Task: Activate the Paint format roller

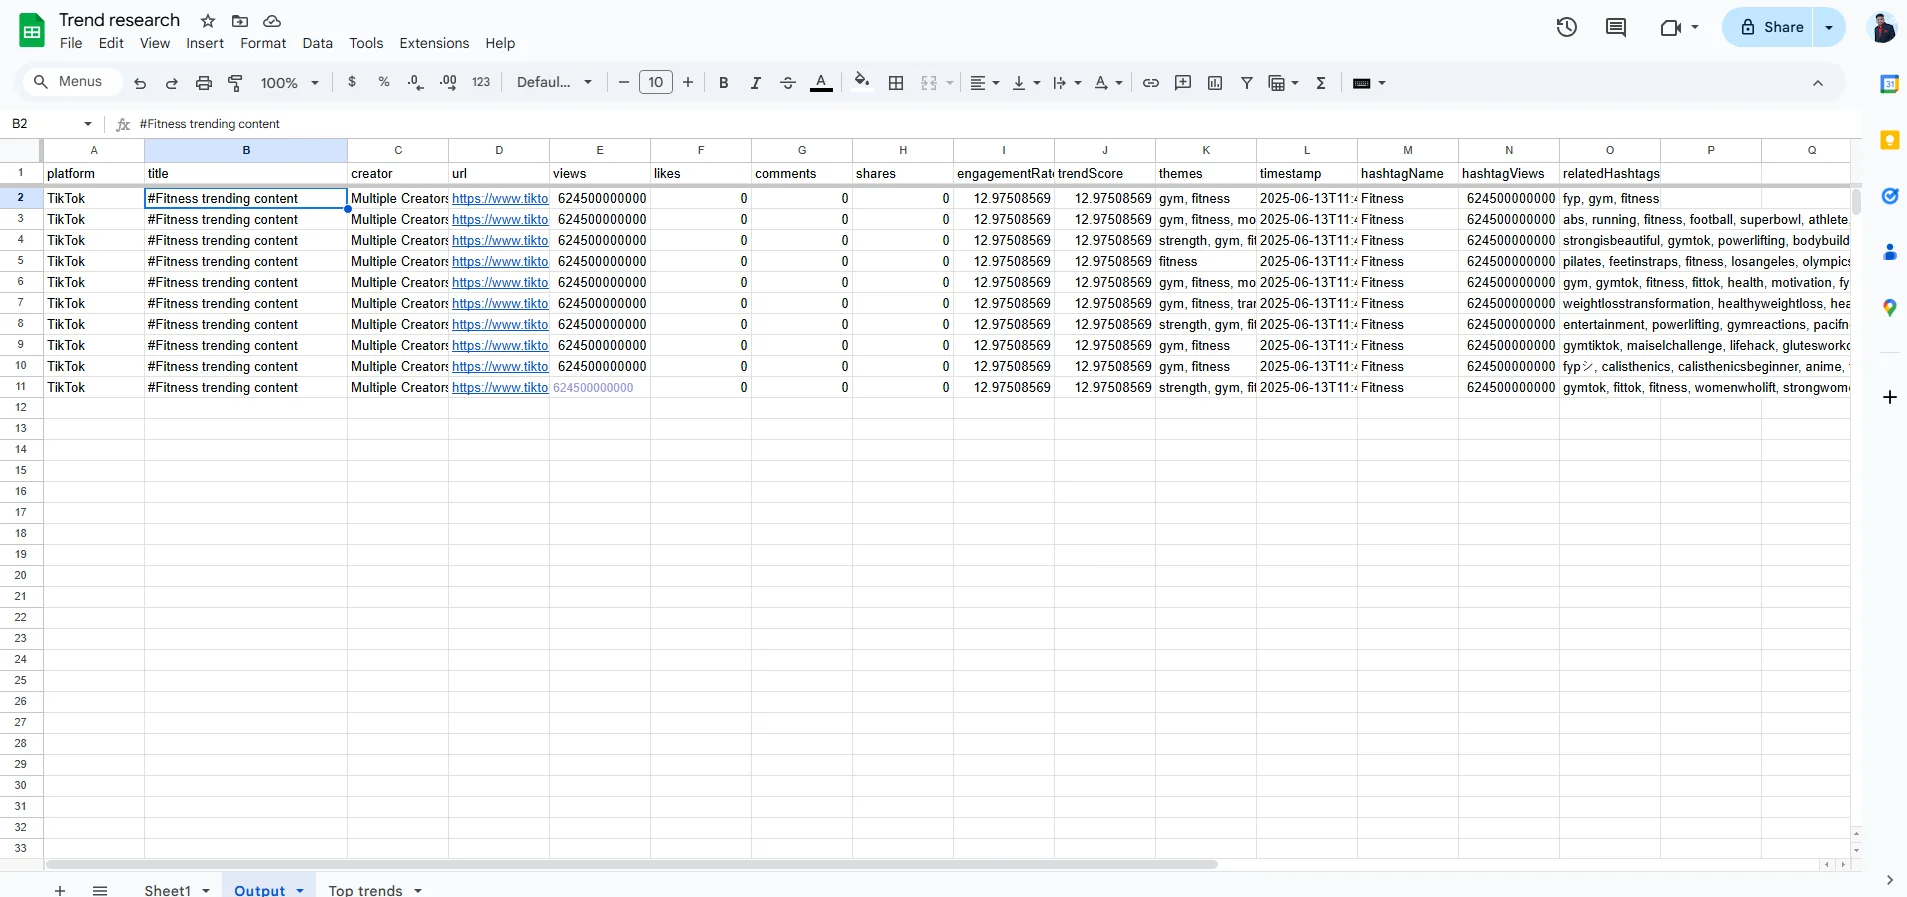Action: coord(236,83)
